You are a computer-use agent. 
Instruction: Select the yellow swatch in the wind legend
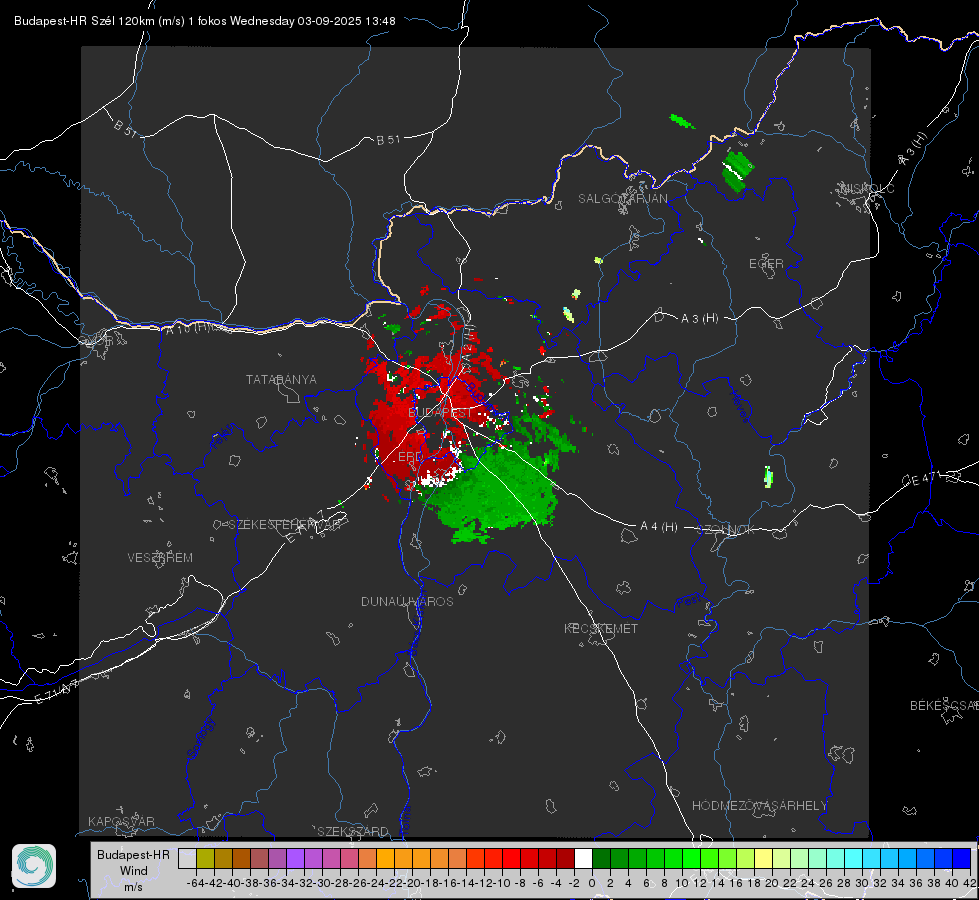coord(763,858)
